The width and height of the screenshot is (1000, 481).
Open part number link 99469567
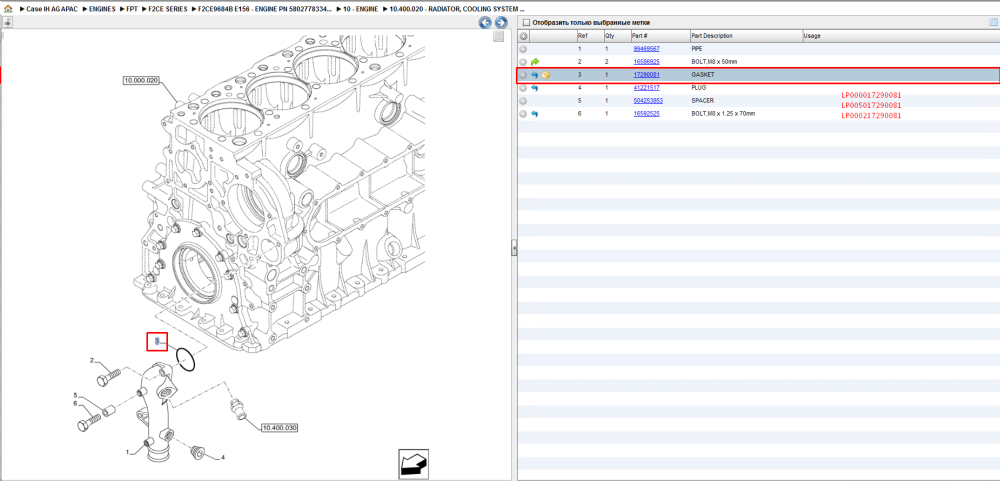click(x=646, y=49)
